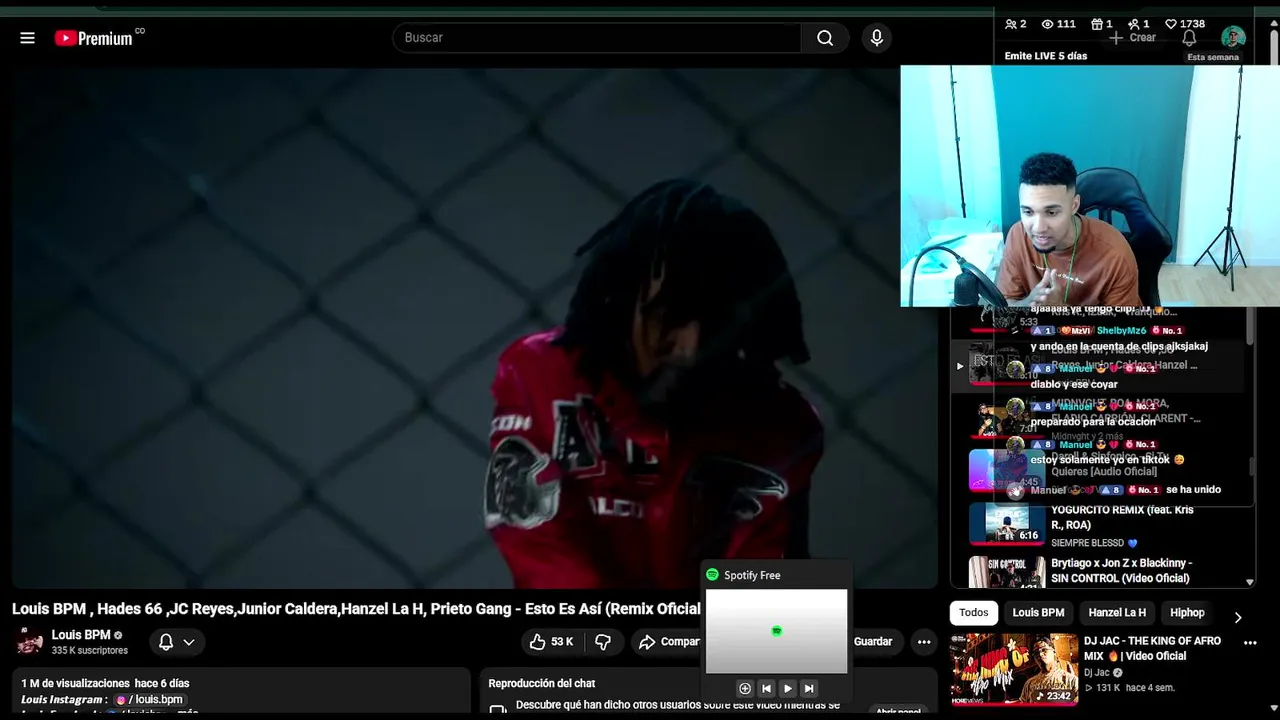1280x720 pixels.
Task: Open the account avatar menu
Action: 1233,38
